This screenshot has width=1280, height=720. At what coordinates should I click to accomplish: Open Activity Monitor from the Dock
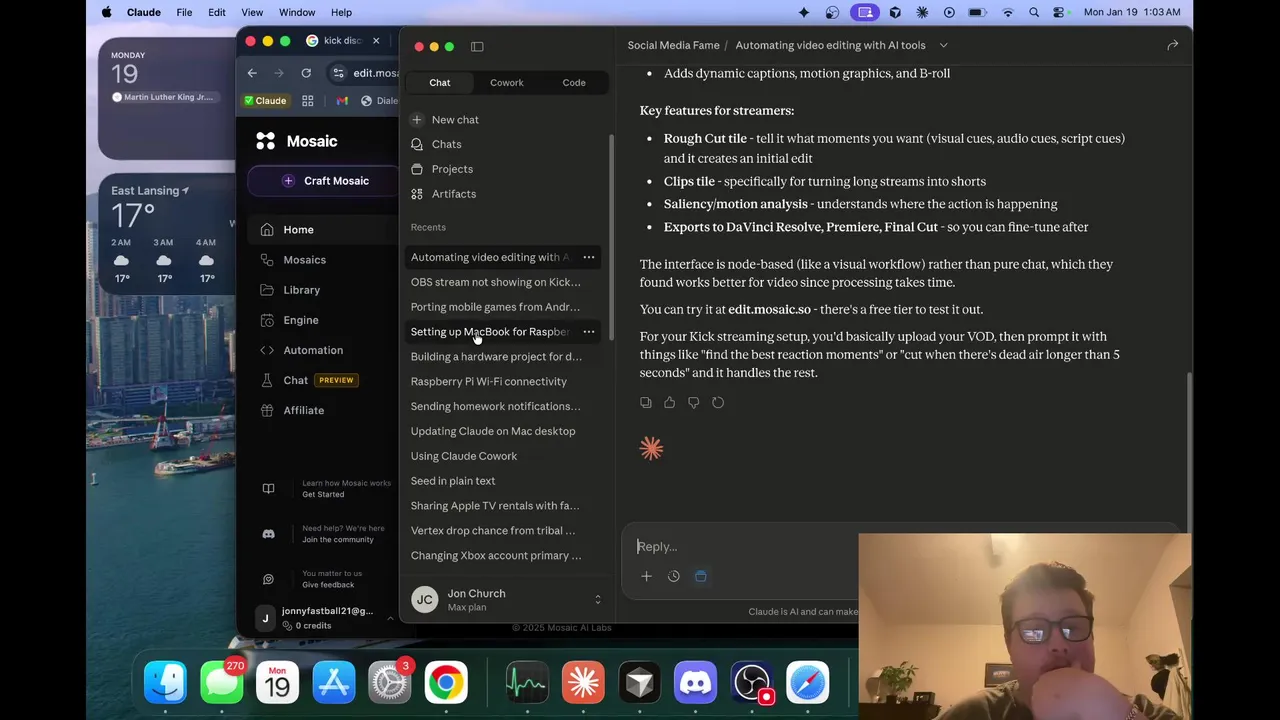(527, 683)
